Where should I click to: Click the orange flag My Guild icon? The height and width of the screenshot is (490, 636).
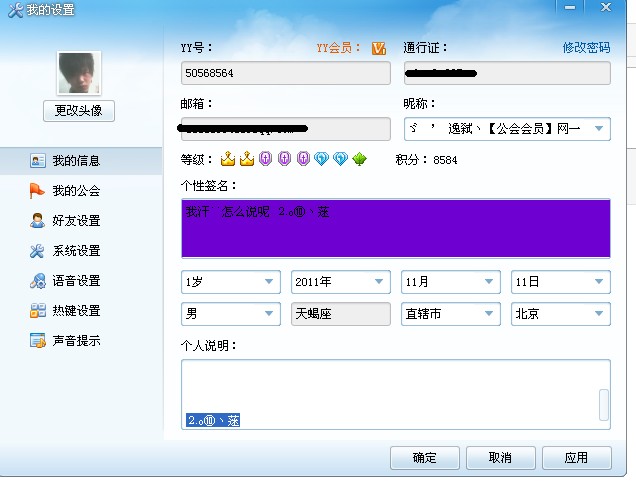tap(37, 191)
